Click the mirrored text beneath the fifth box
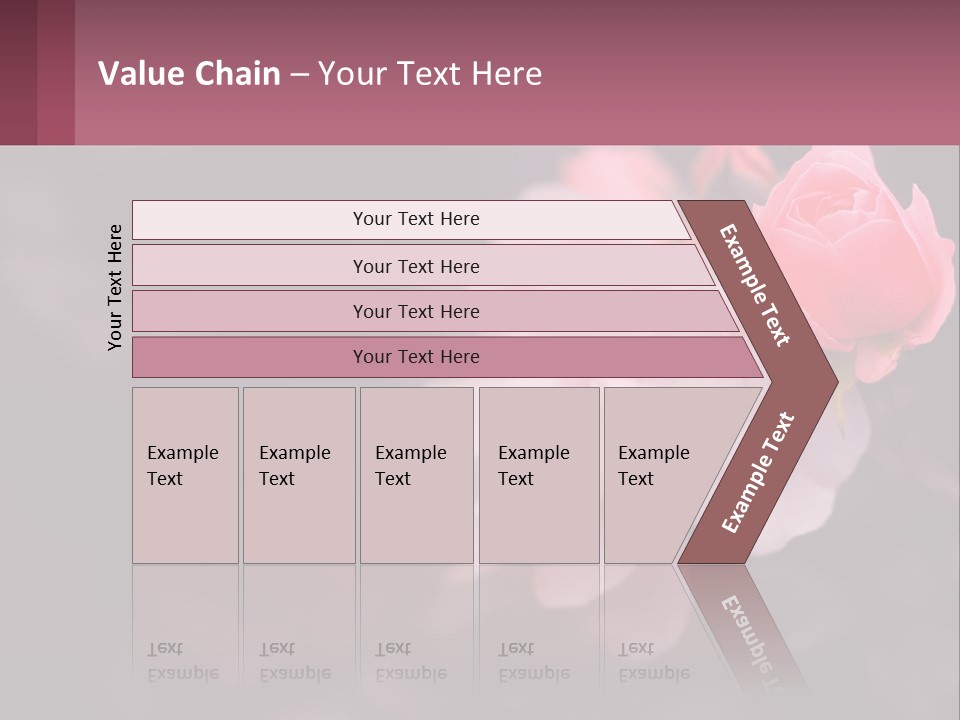Viewport: 960px width, 720px height. pyautogui.click(x=654, y=661)
